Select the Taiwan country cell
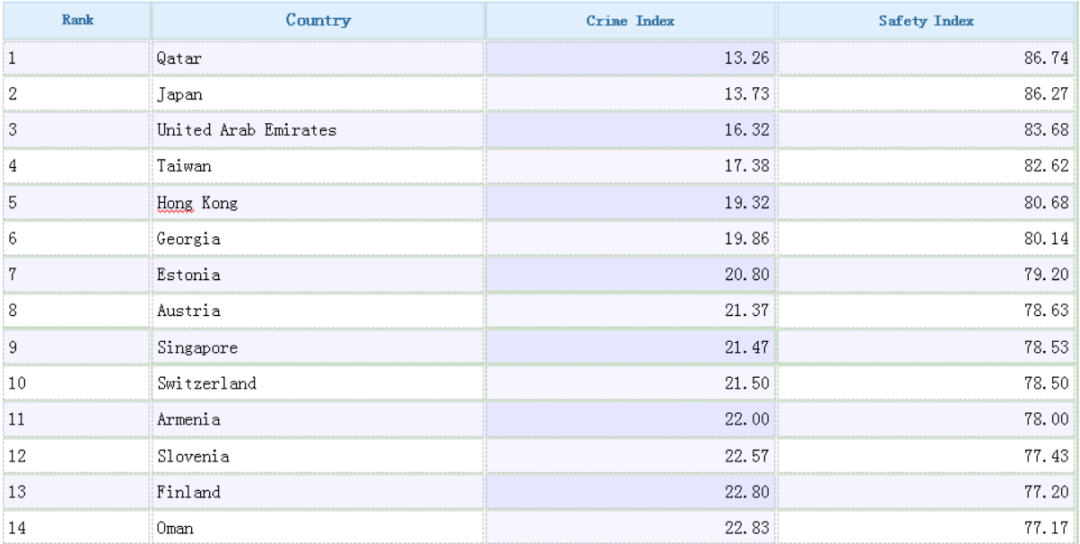The width and height of the screenshot is (1080, 544). click(x=184, y=166)
